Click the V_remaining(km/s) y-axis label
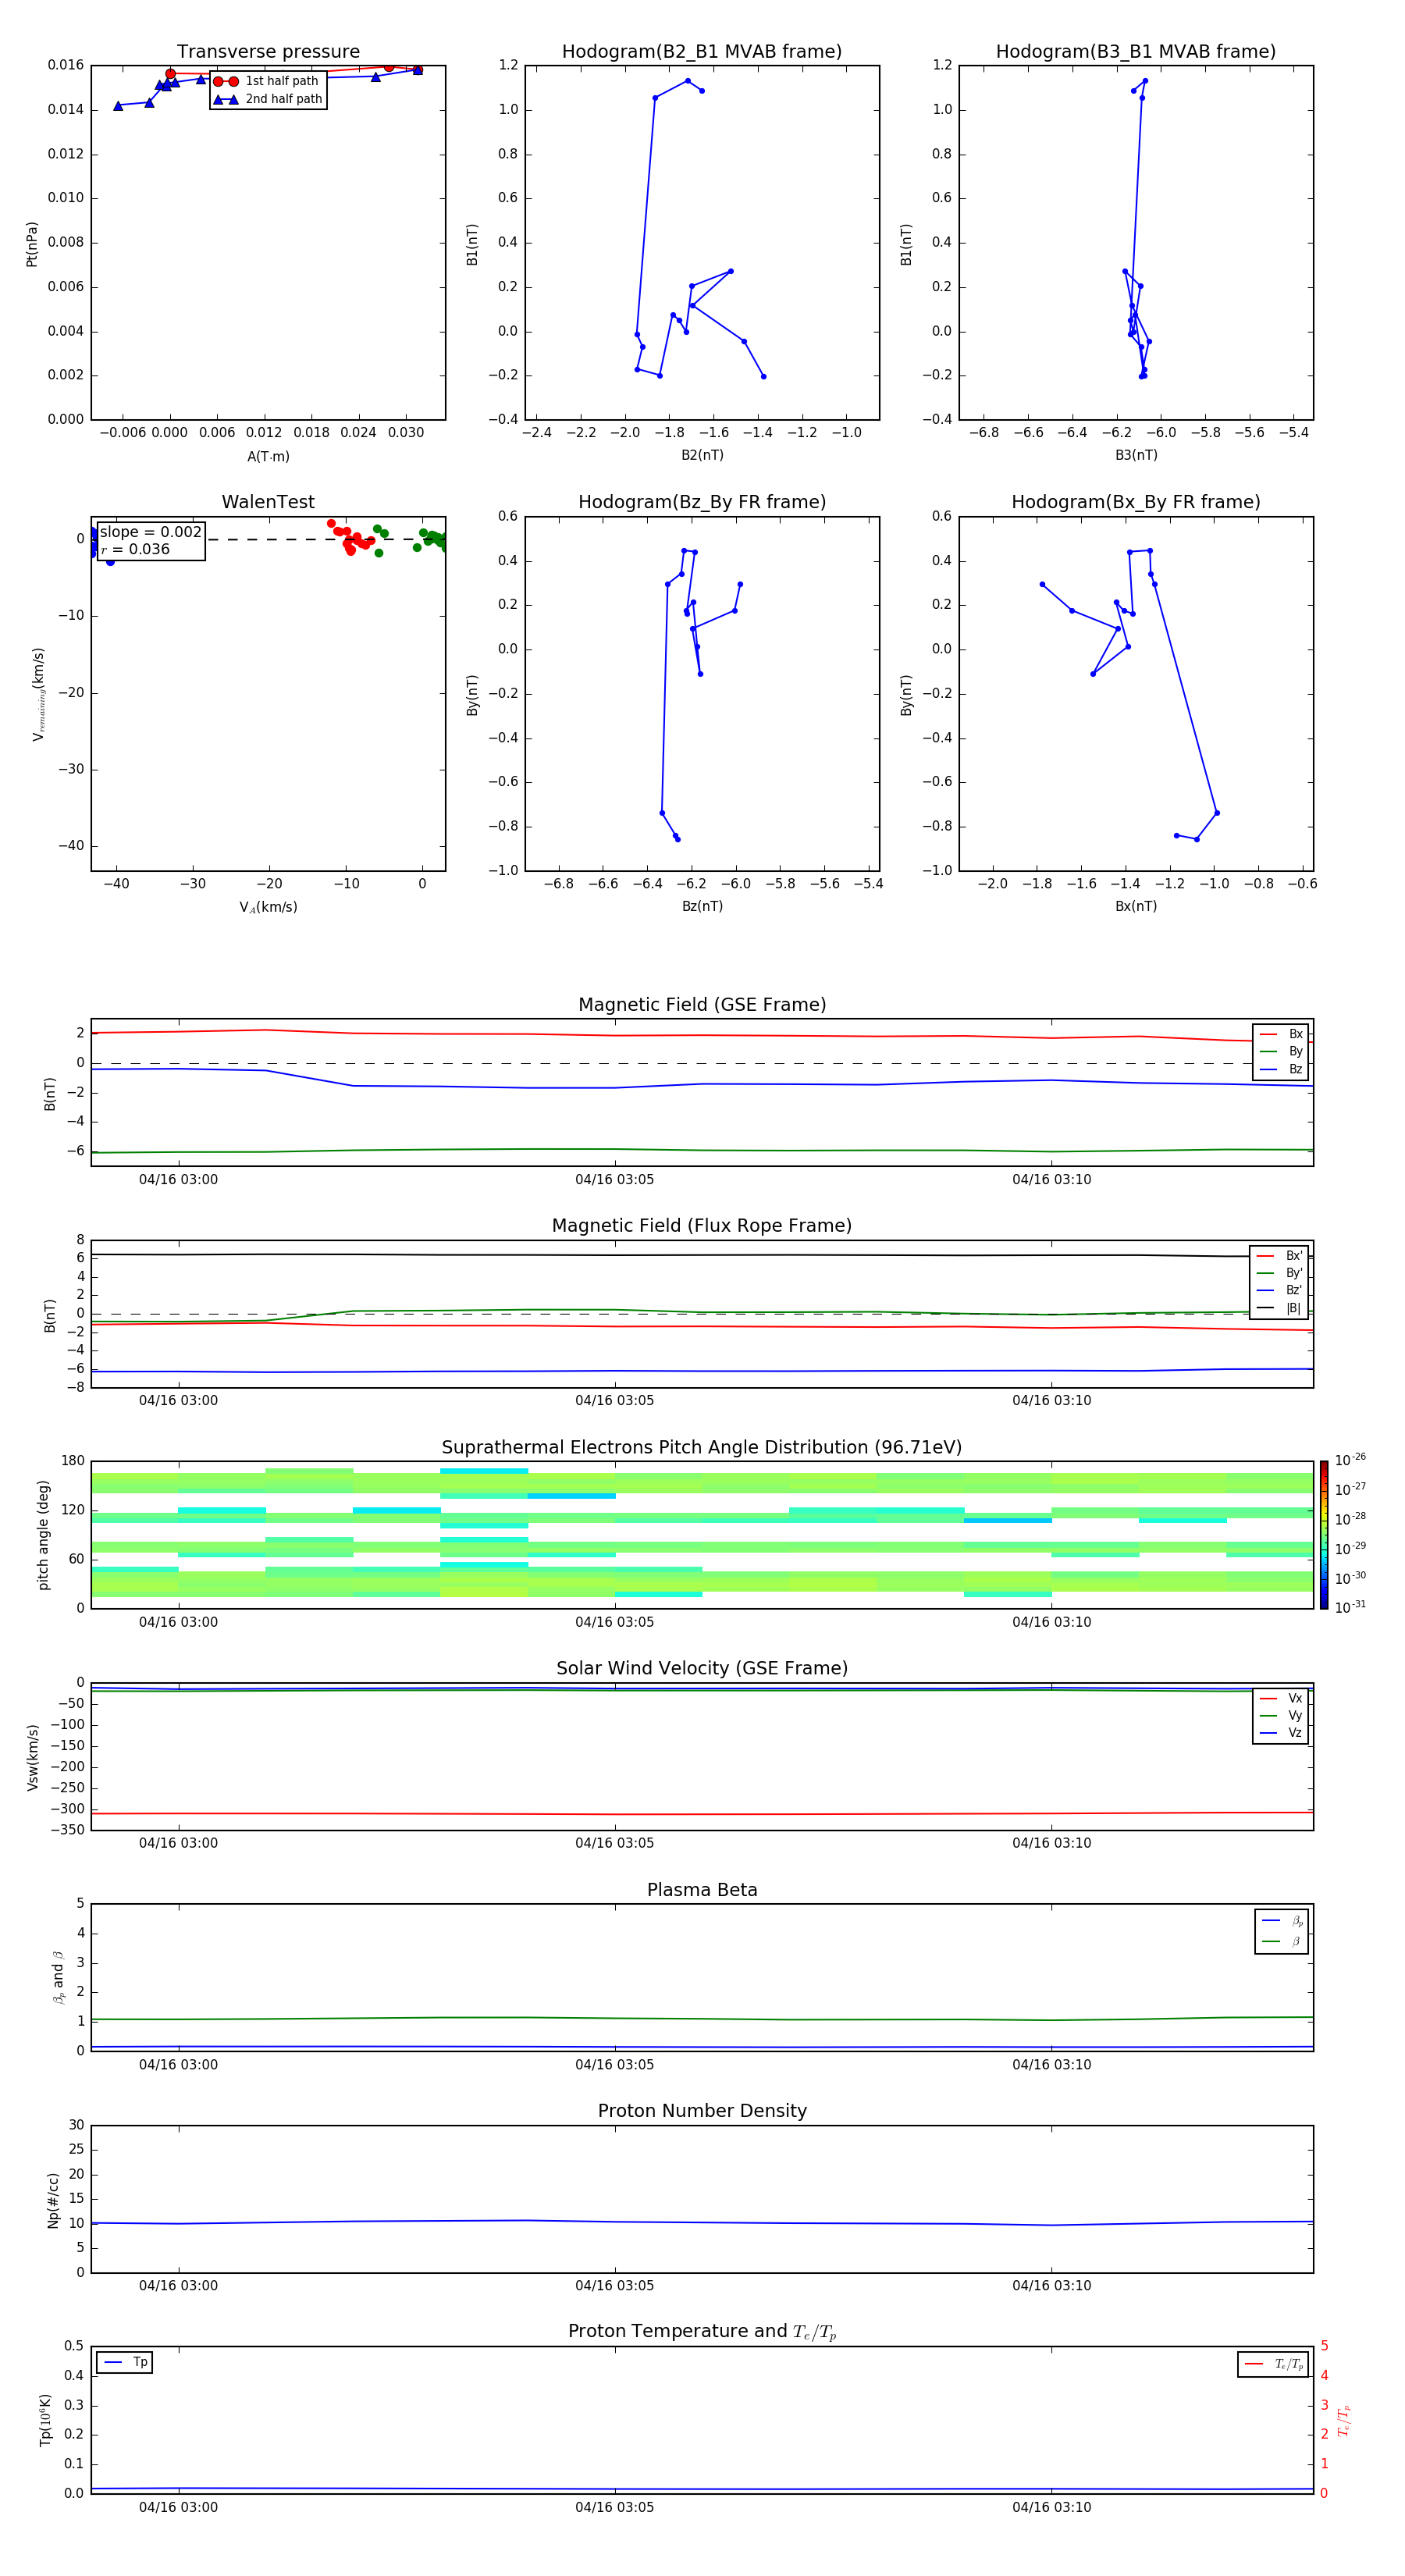This screenshot has height=2576, width=1405. tap(39, 694)
